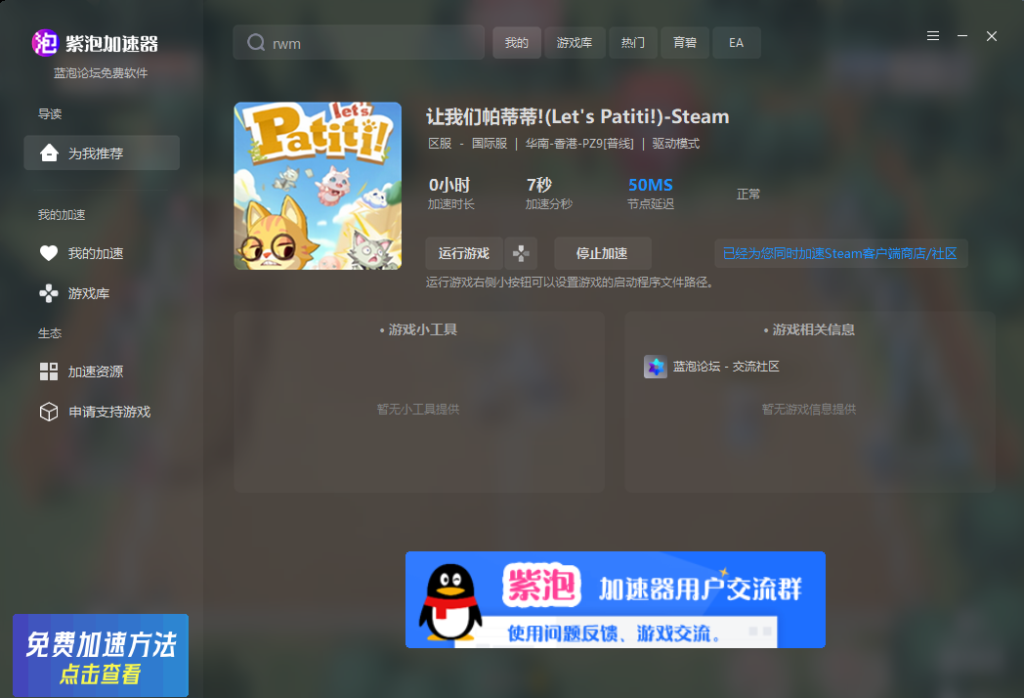Click the 生态 sidebar section header

tap(50, 334)
